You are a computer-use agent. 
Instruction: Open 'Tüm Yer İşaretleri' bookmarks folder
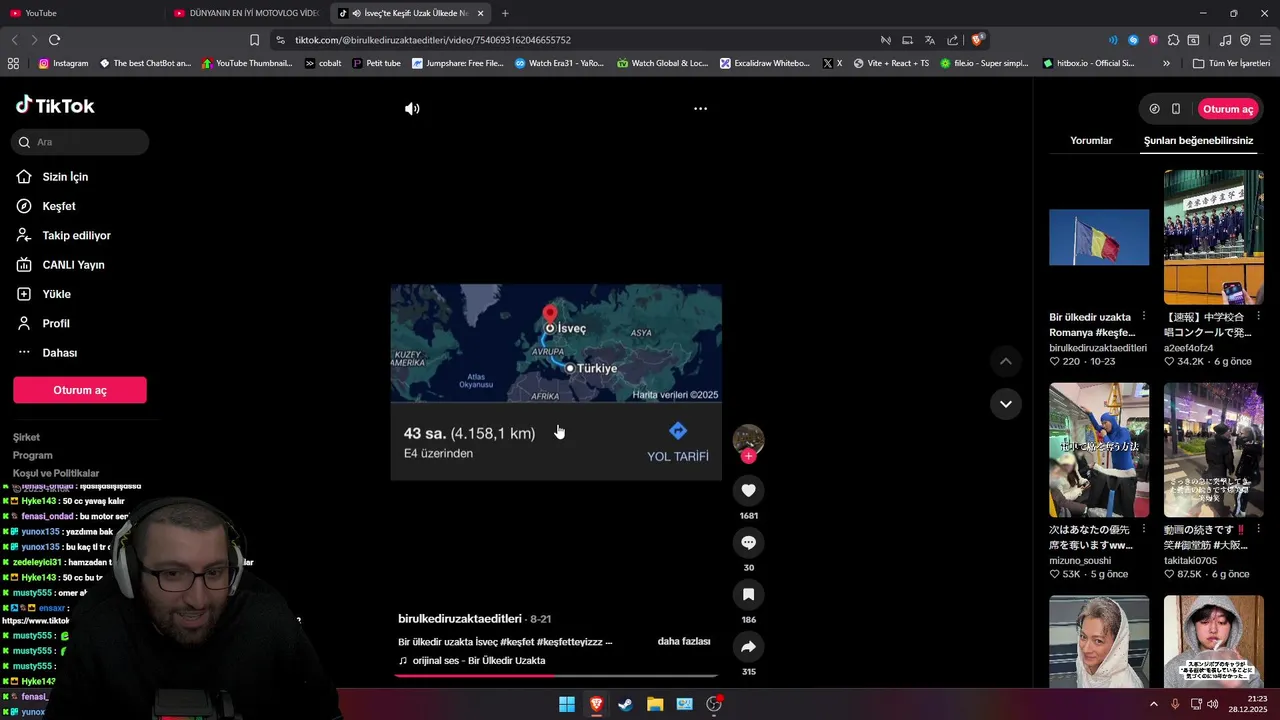pos(1231,63)
